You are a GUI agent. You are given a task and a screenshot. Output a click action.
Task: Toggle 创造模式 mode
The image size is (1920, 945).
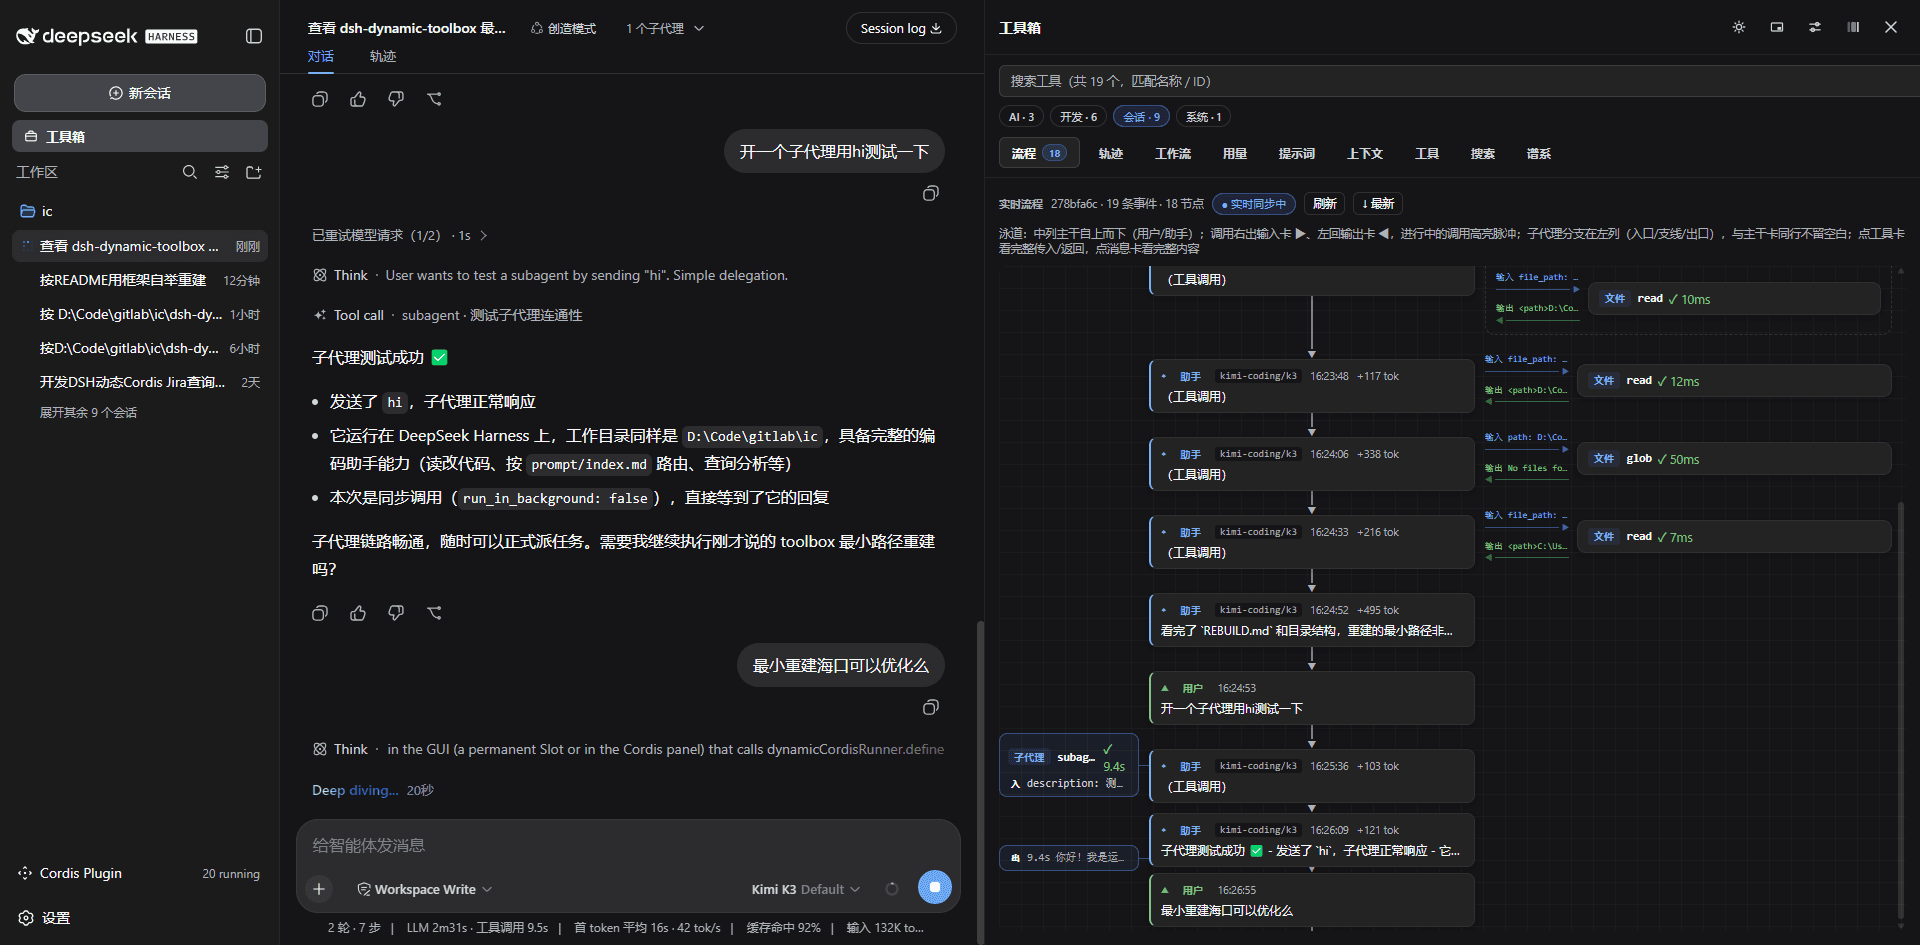[x=563, y=28]
